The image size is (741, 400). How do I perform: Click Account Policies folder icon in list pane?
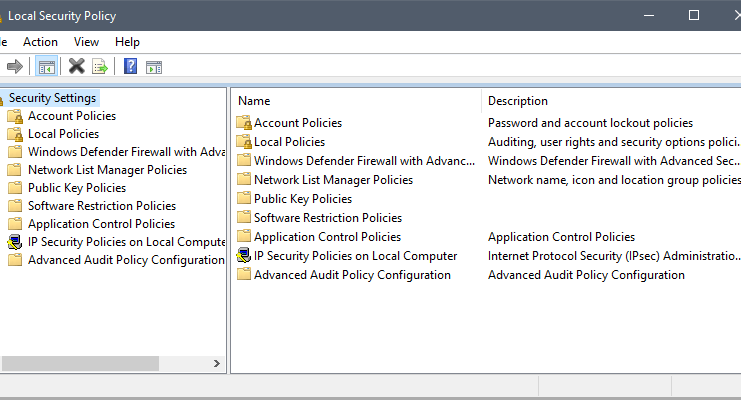click(x=244, y=123)
